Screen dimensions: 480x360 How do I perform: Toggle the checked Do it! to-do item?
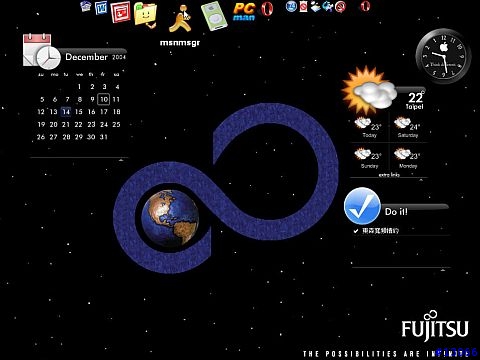tap(356, 231)
